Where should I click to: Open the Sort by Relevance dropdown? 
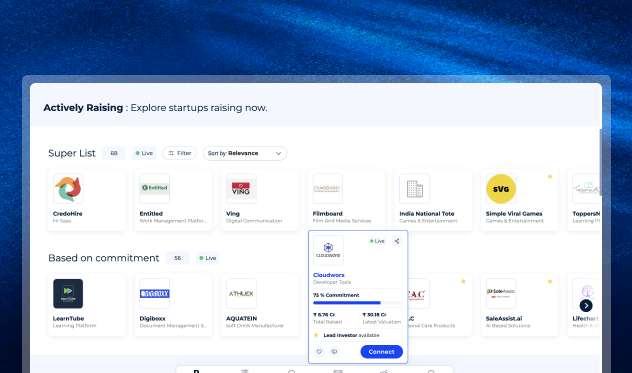tap(245, 153)
